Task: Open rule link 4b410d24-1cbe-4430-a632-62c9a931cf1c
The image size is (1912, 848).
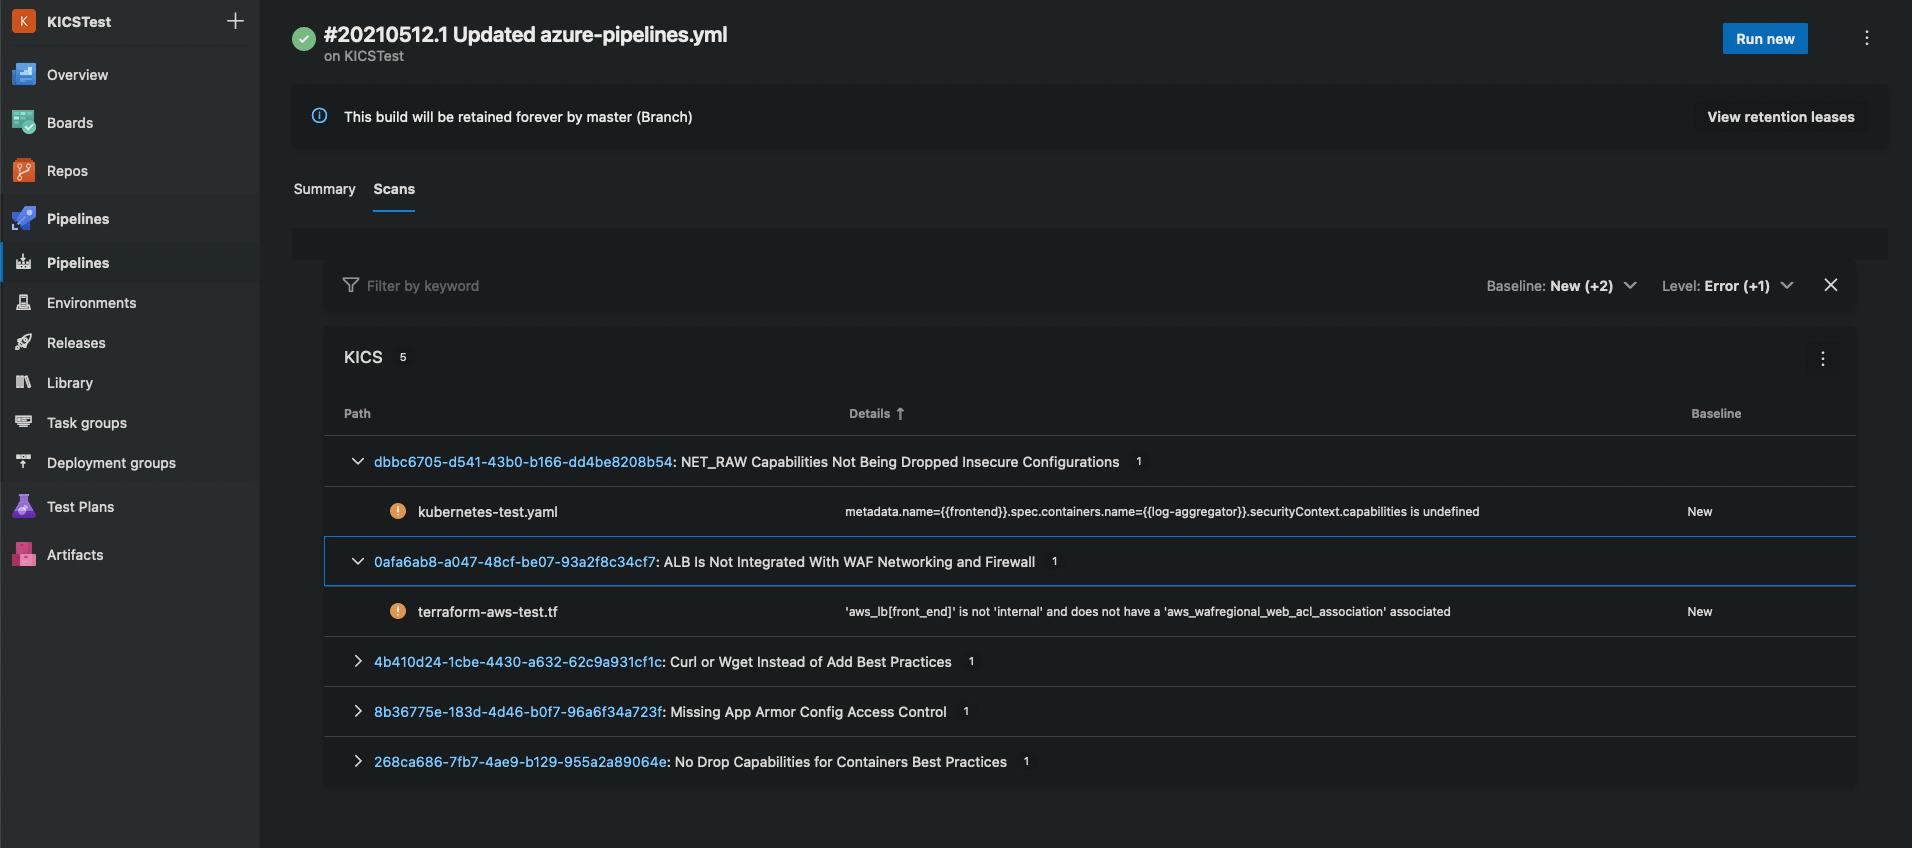Action: 518,662
